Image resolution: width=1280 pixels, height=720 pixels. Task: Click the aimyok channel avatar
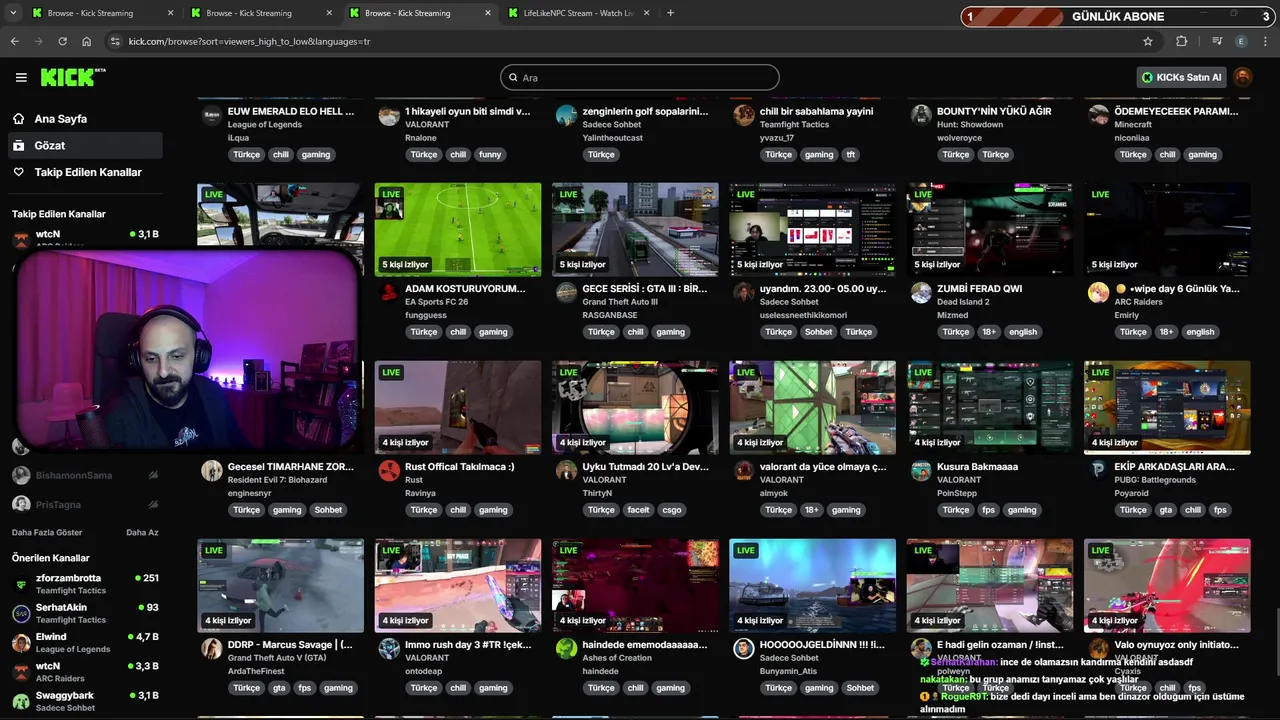tap(744, 471)
